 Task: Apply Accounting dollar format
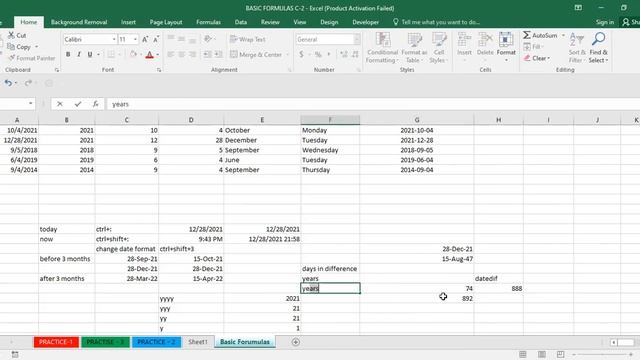(301, 54)
